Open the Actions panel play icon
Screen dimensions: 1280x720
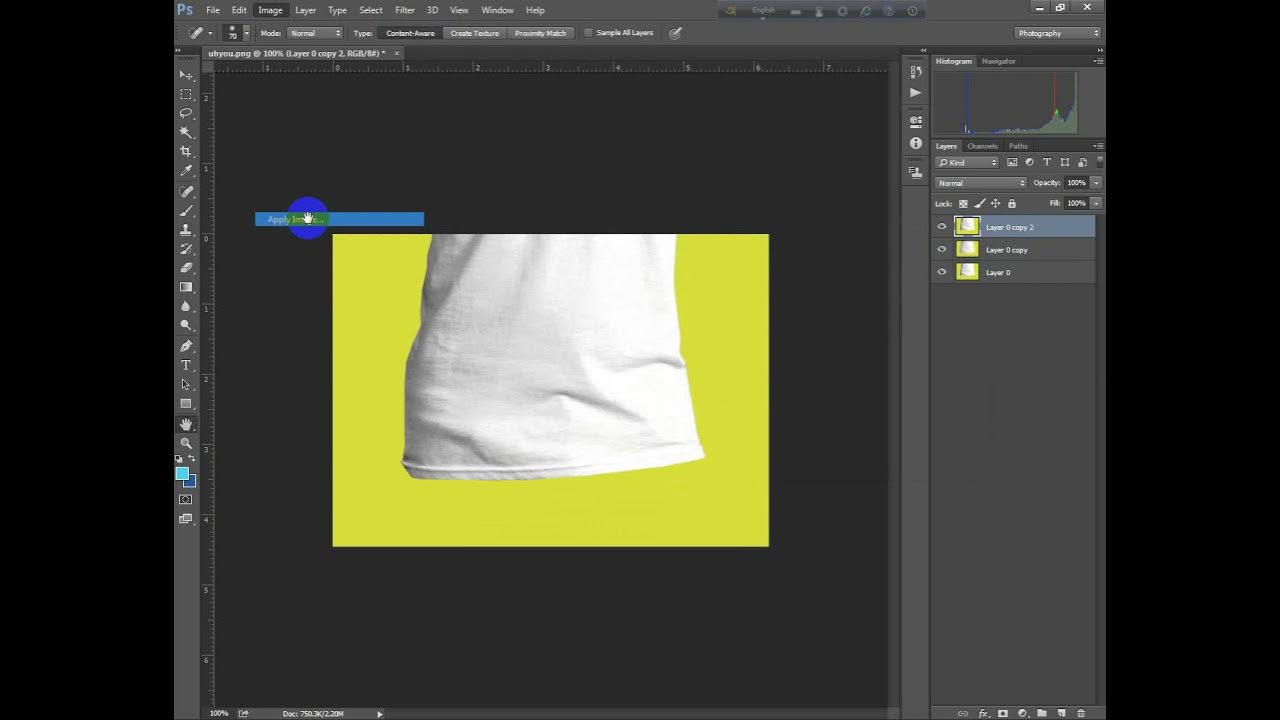pos(915,92)
